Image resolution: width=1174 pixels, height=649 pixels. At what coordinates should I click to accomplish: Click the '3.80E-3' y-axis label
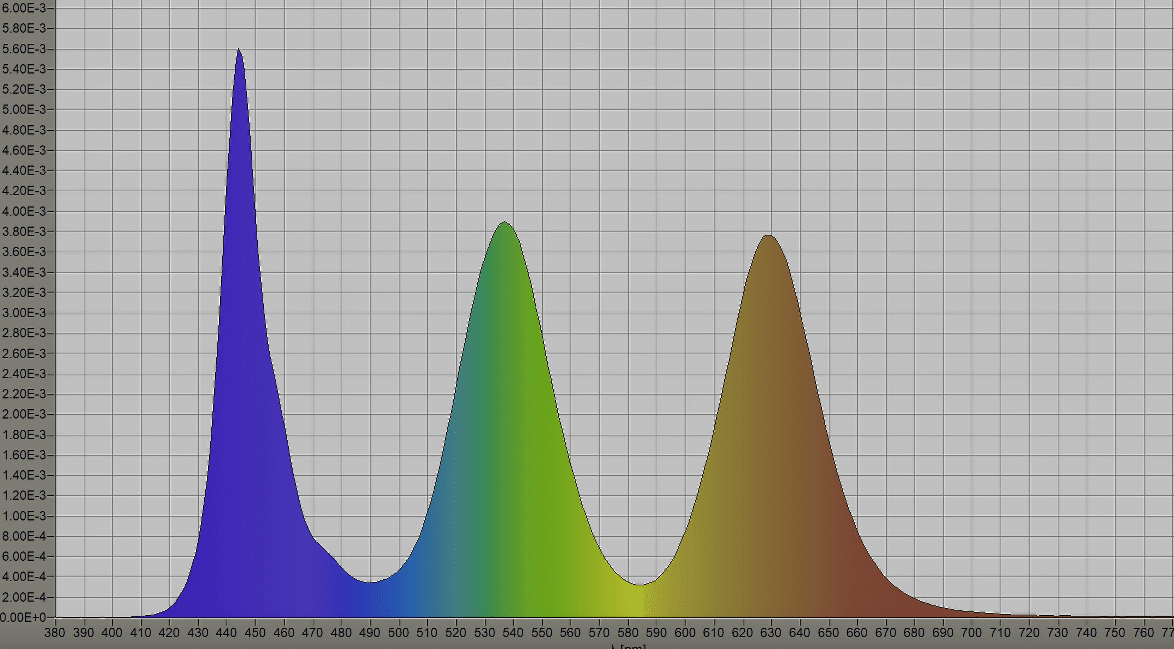coord(23,231)
